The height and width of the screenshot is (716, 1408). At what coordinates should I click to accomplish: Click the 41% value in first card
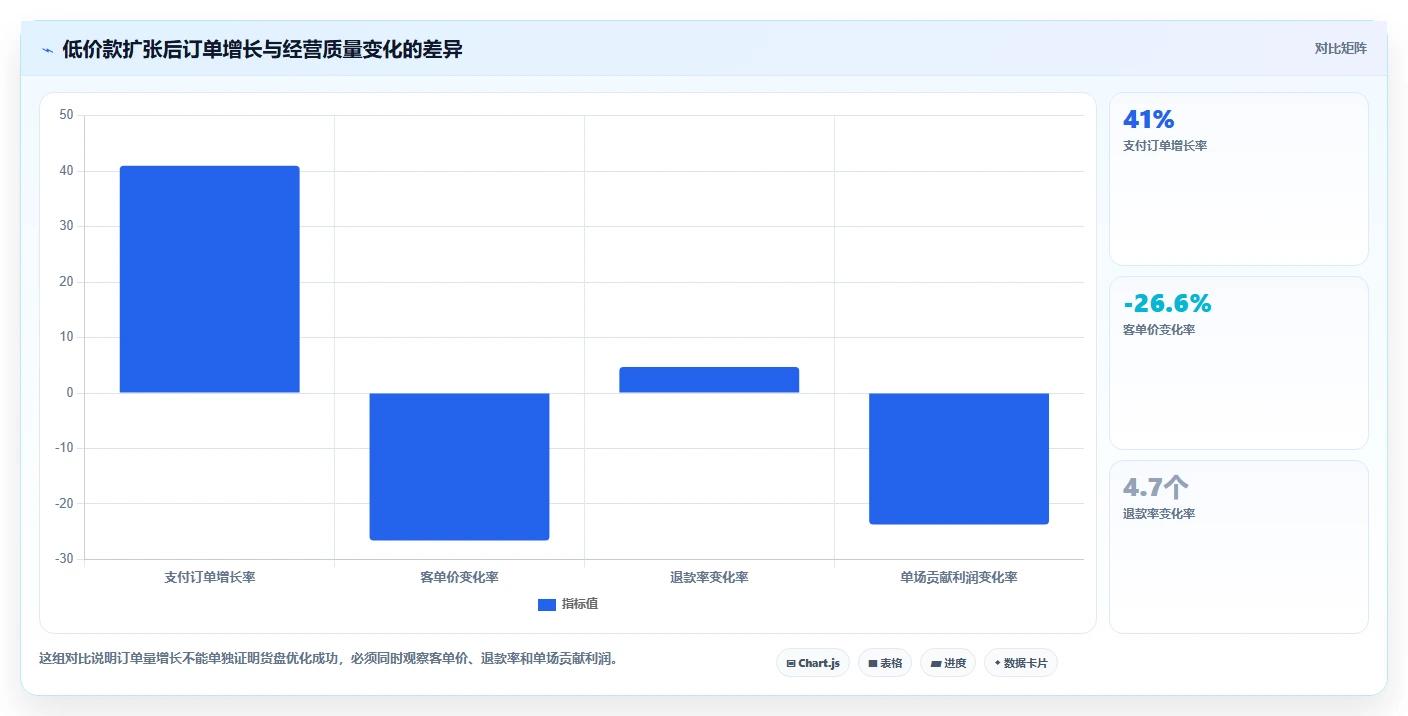click(1149, 120)
